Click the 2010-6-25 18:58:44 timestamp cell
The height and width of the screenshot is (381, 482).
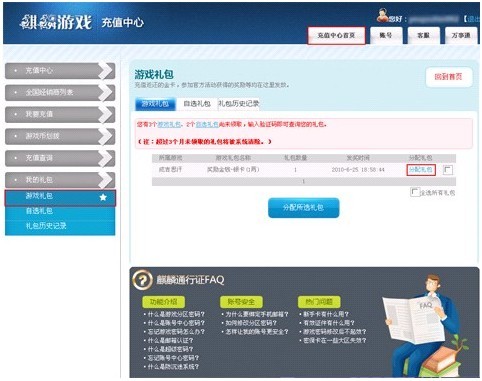point(358,170)
